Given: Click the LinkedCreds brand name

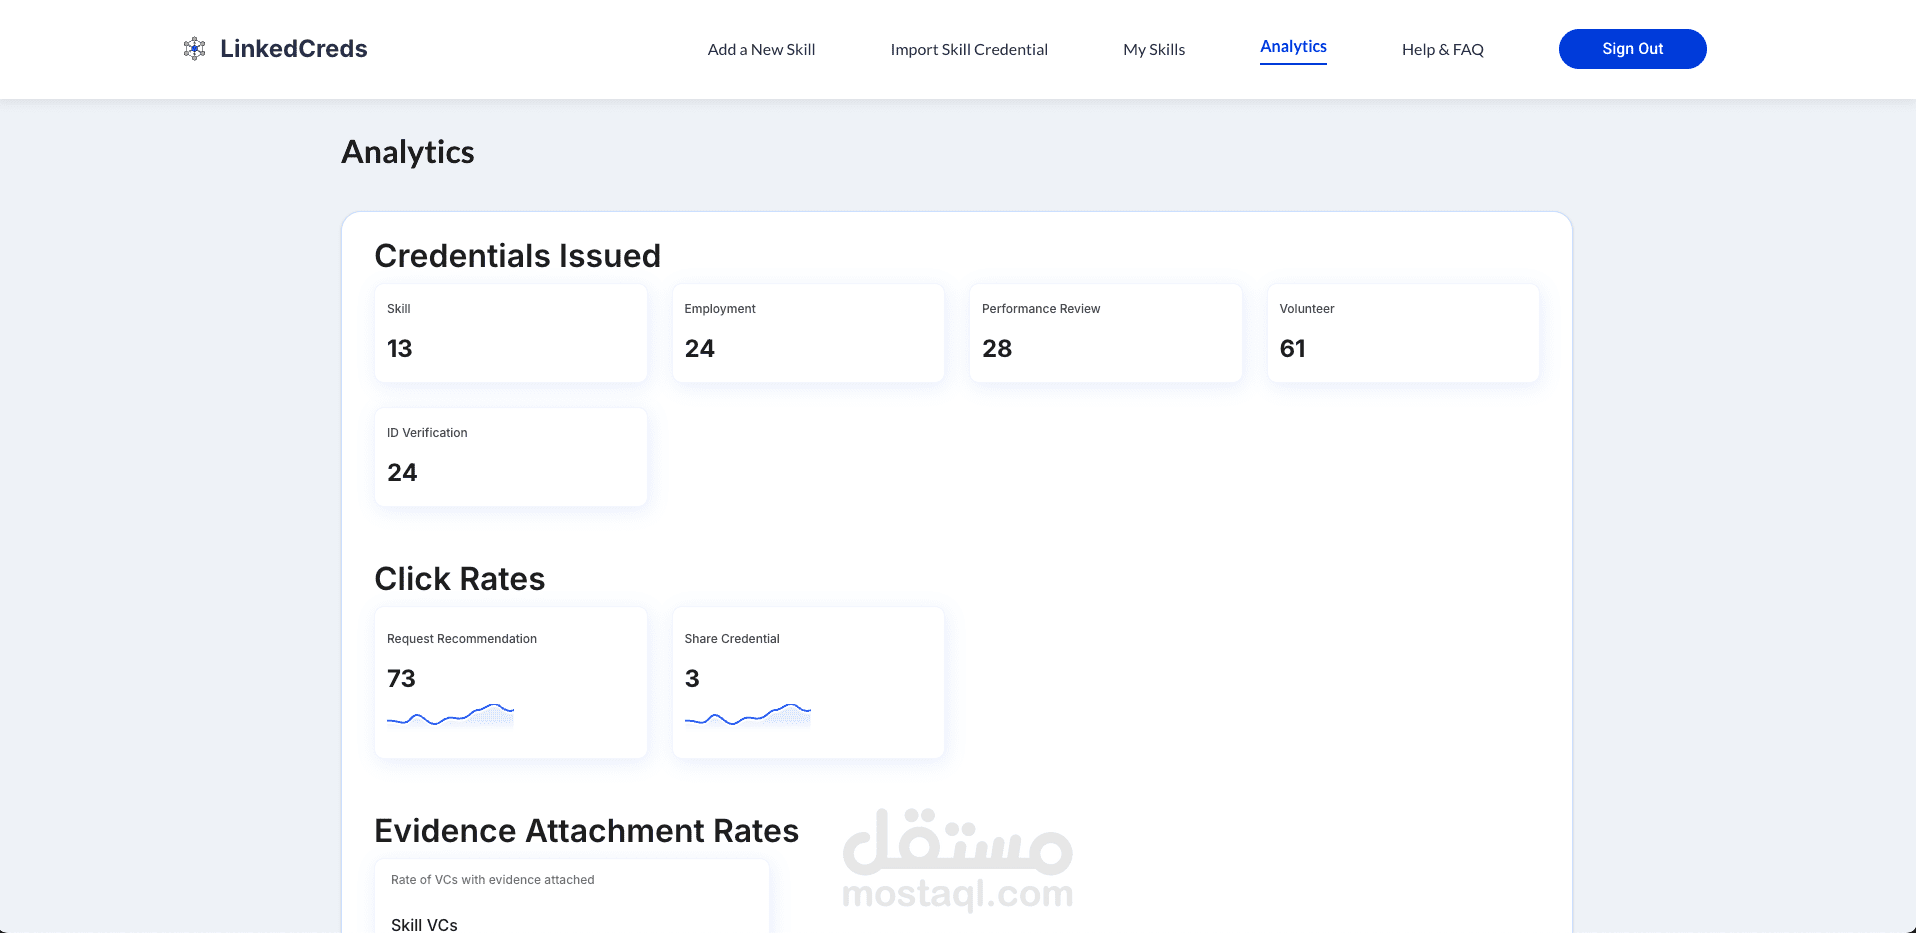Looking at the screenshot, I should point(293,49).
